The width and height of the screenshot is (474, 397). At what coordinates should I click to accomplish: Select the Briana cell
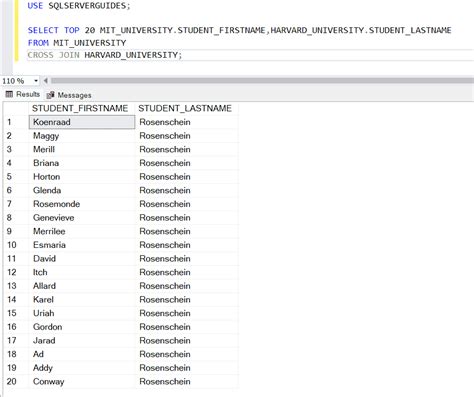click(82, 163)
